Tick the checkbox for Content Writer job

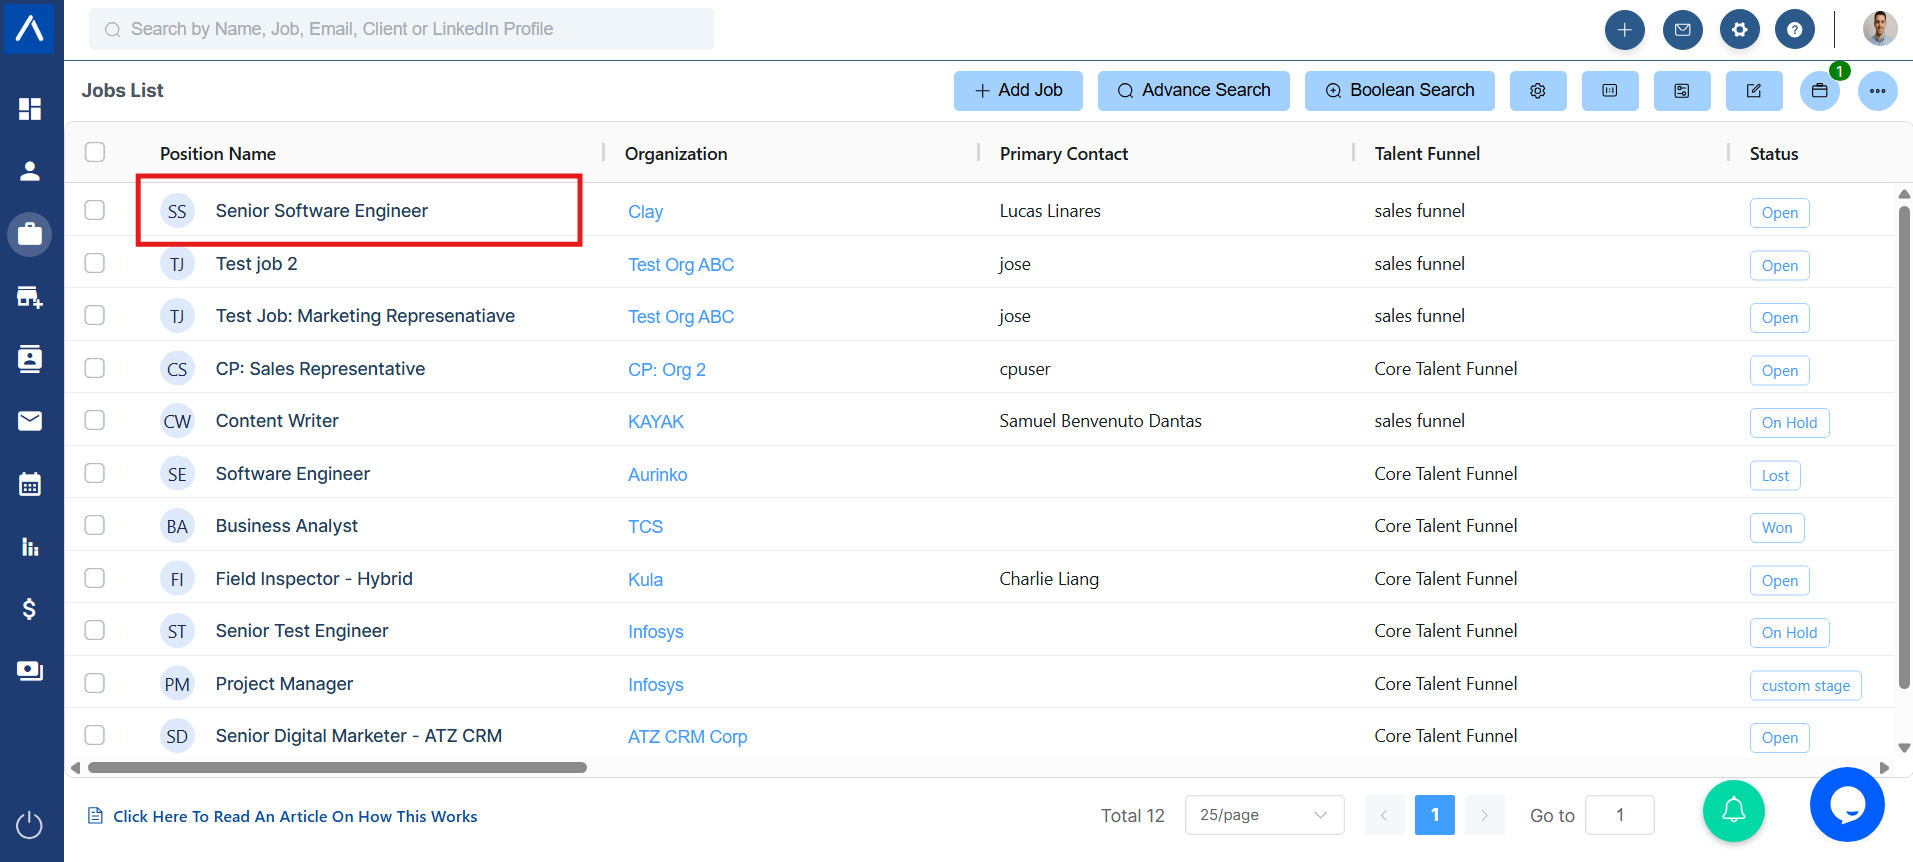(95, 420)
